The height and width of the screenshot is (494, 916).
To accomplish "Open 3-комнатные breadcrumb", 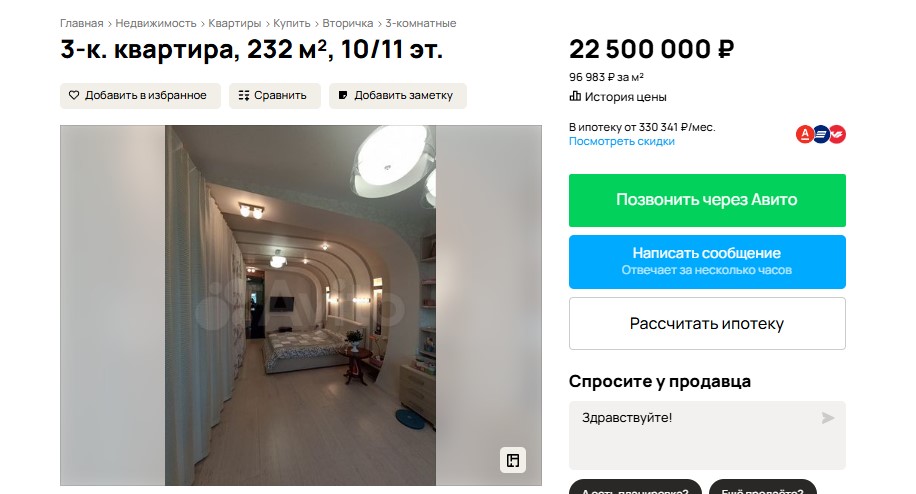I will tap(421, 23).
